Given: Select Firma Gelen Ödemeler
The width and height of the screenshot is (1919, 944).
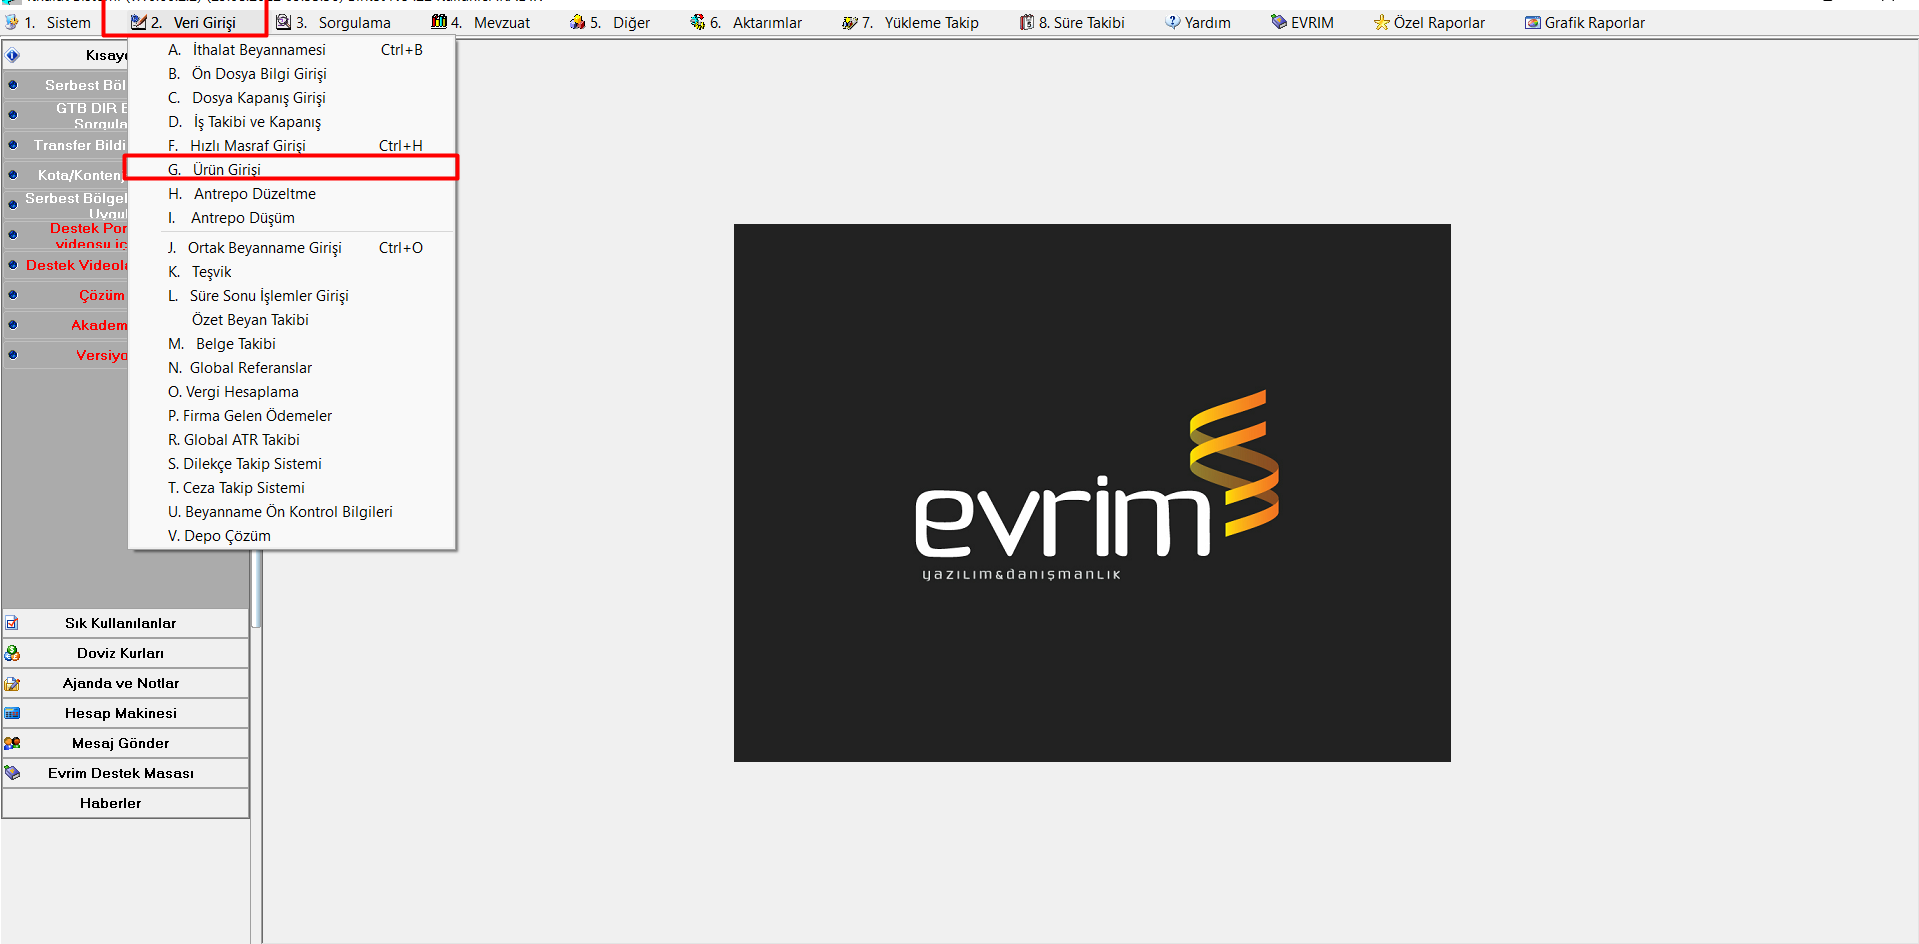Looking at the screenshot, I should (292, 416).
